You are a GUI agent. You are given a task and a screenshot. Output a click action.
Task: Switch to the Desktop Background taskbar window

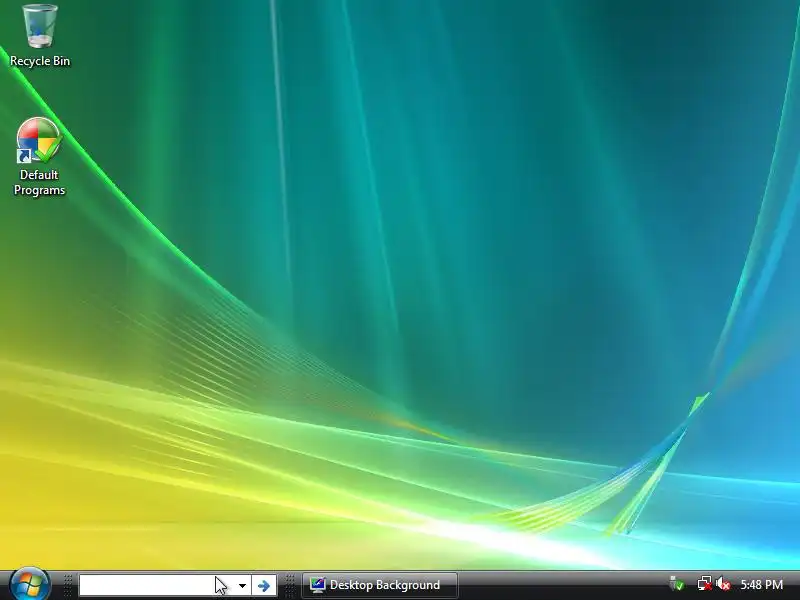pos(380,585)
